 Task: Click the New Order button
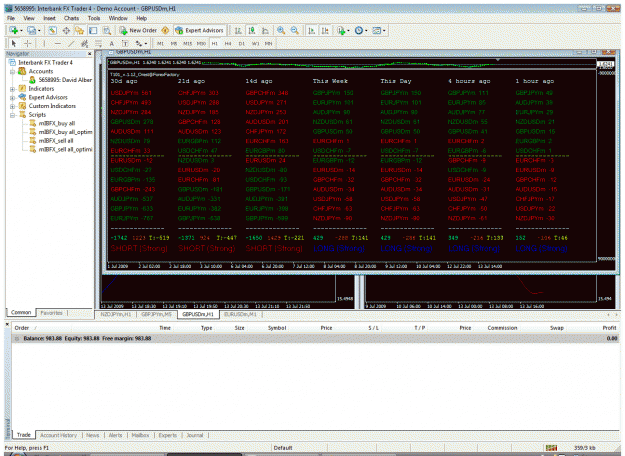[x=138, y=30]
